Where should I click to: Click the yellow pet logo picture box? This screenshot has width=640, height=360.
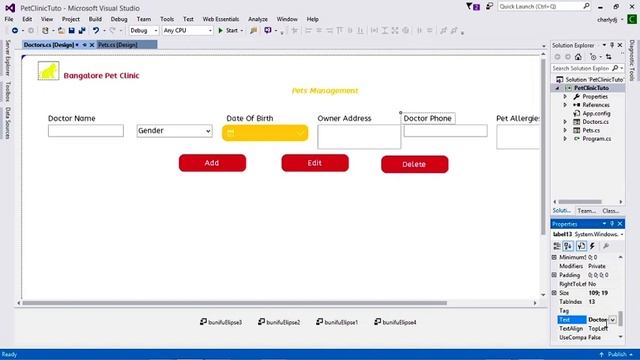[x=48, y=71]
